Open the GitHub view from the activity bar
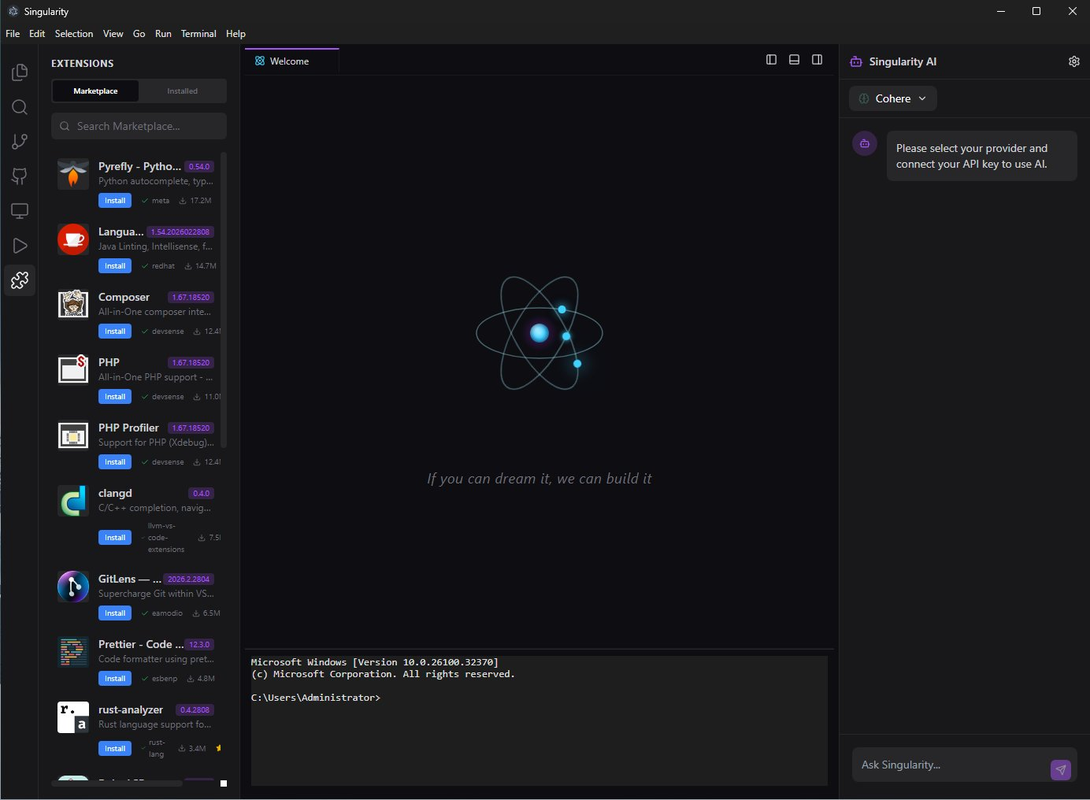This screenshot has width=1090, height=800. click(19, 176)
